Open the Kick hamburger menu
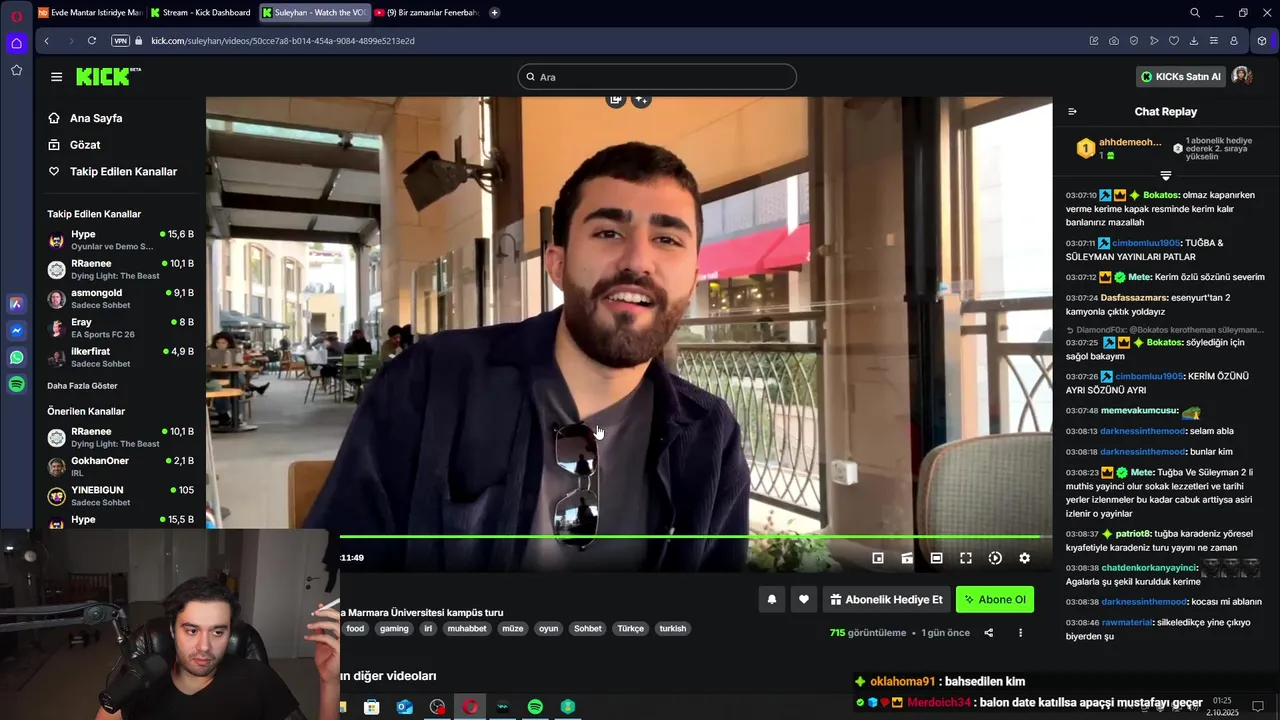The width and height of the screenshot is (1280, 720). point(57,77)
